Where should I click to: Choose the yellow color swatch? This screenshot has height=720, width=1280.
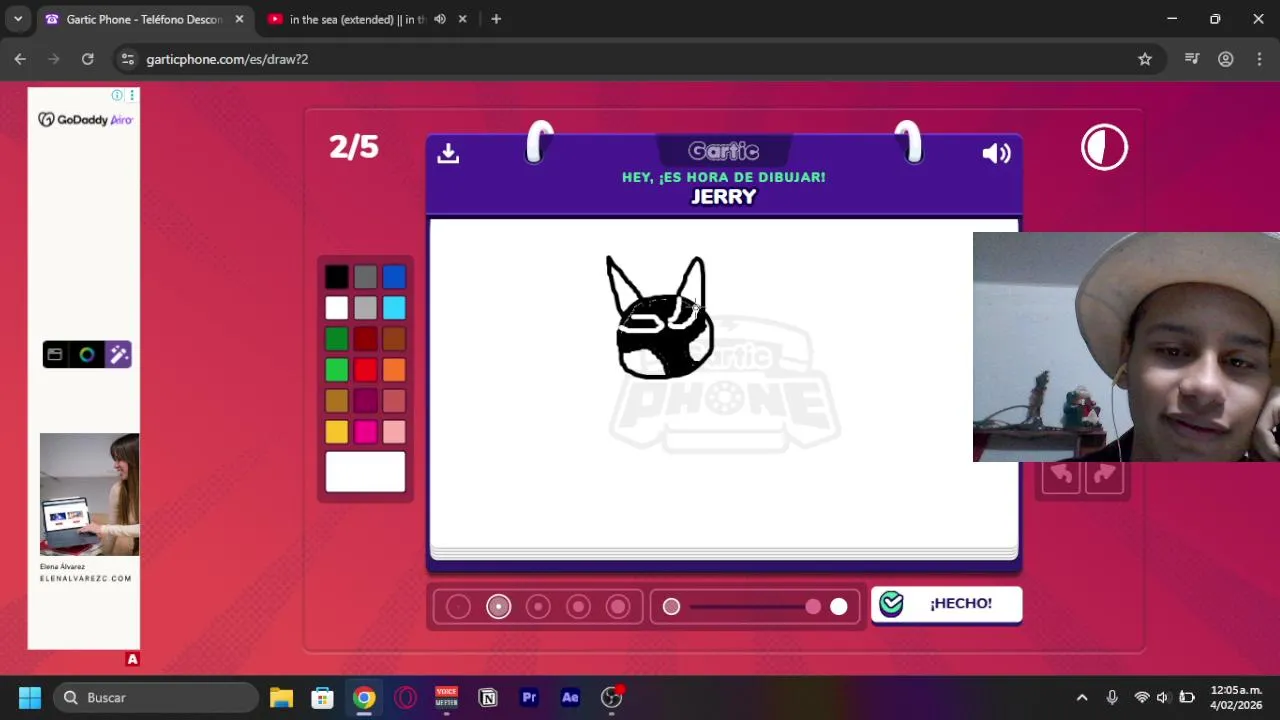tap(337, 432)
